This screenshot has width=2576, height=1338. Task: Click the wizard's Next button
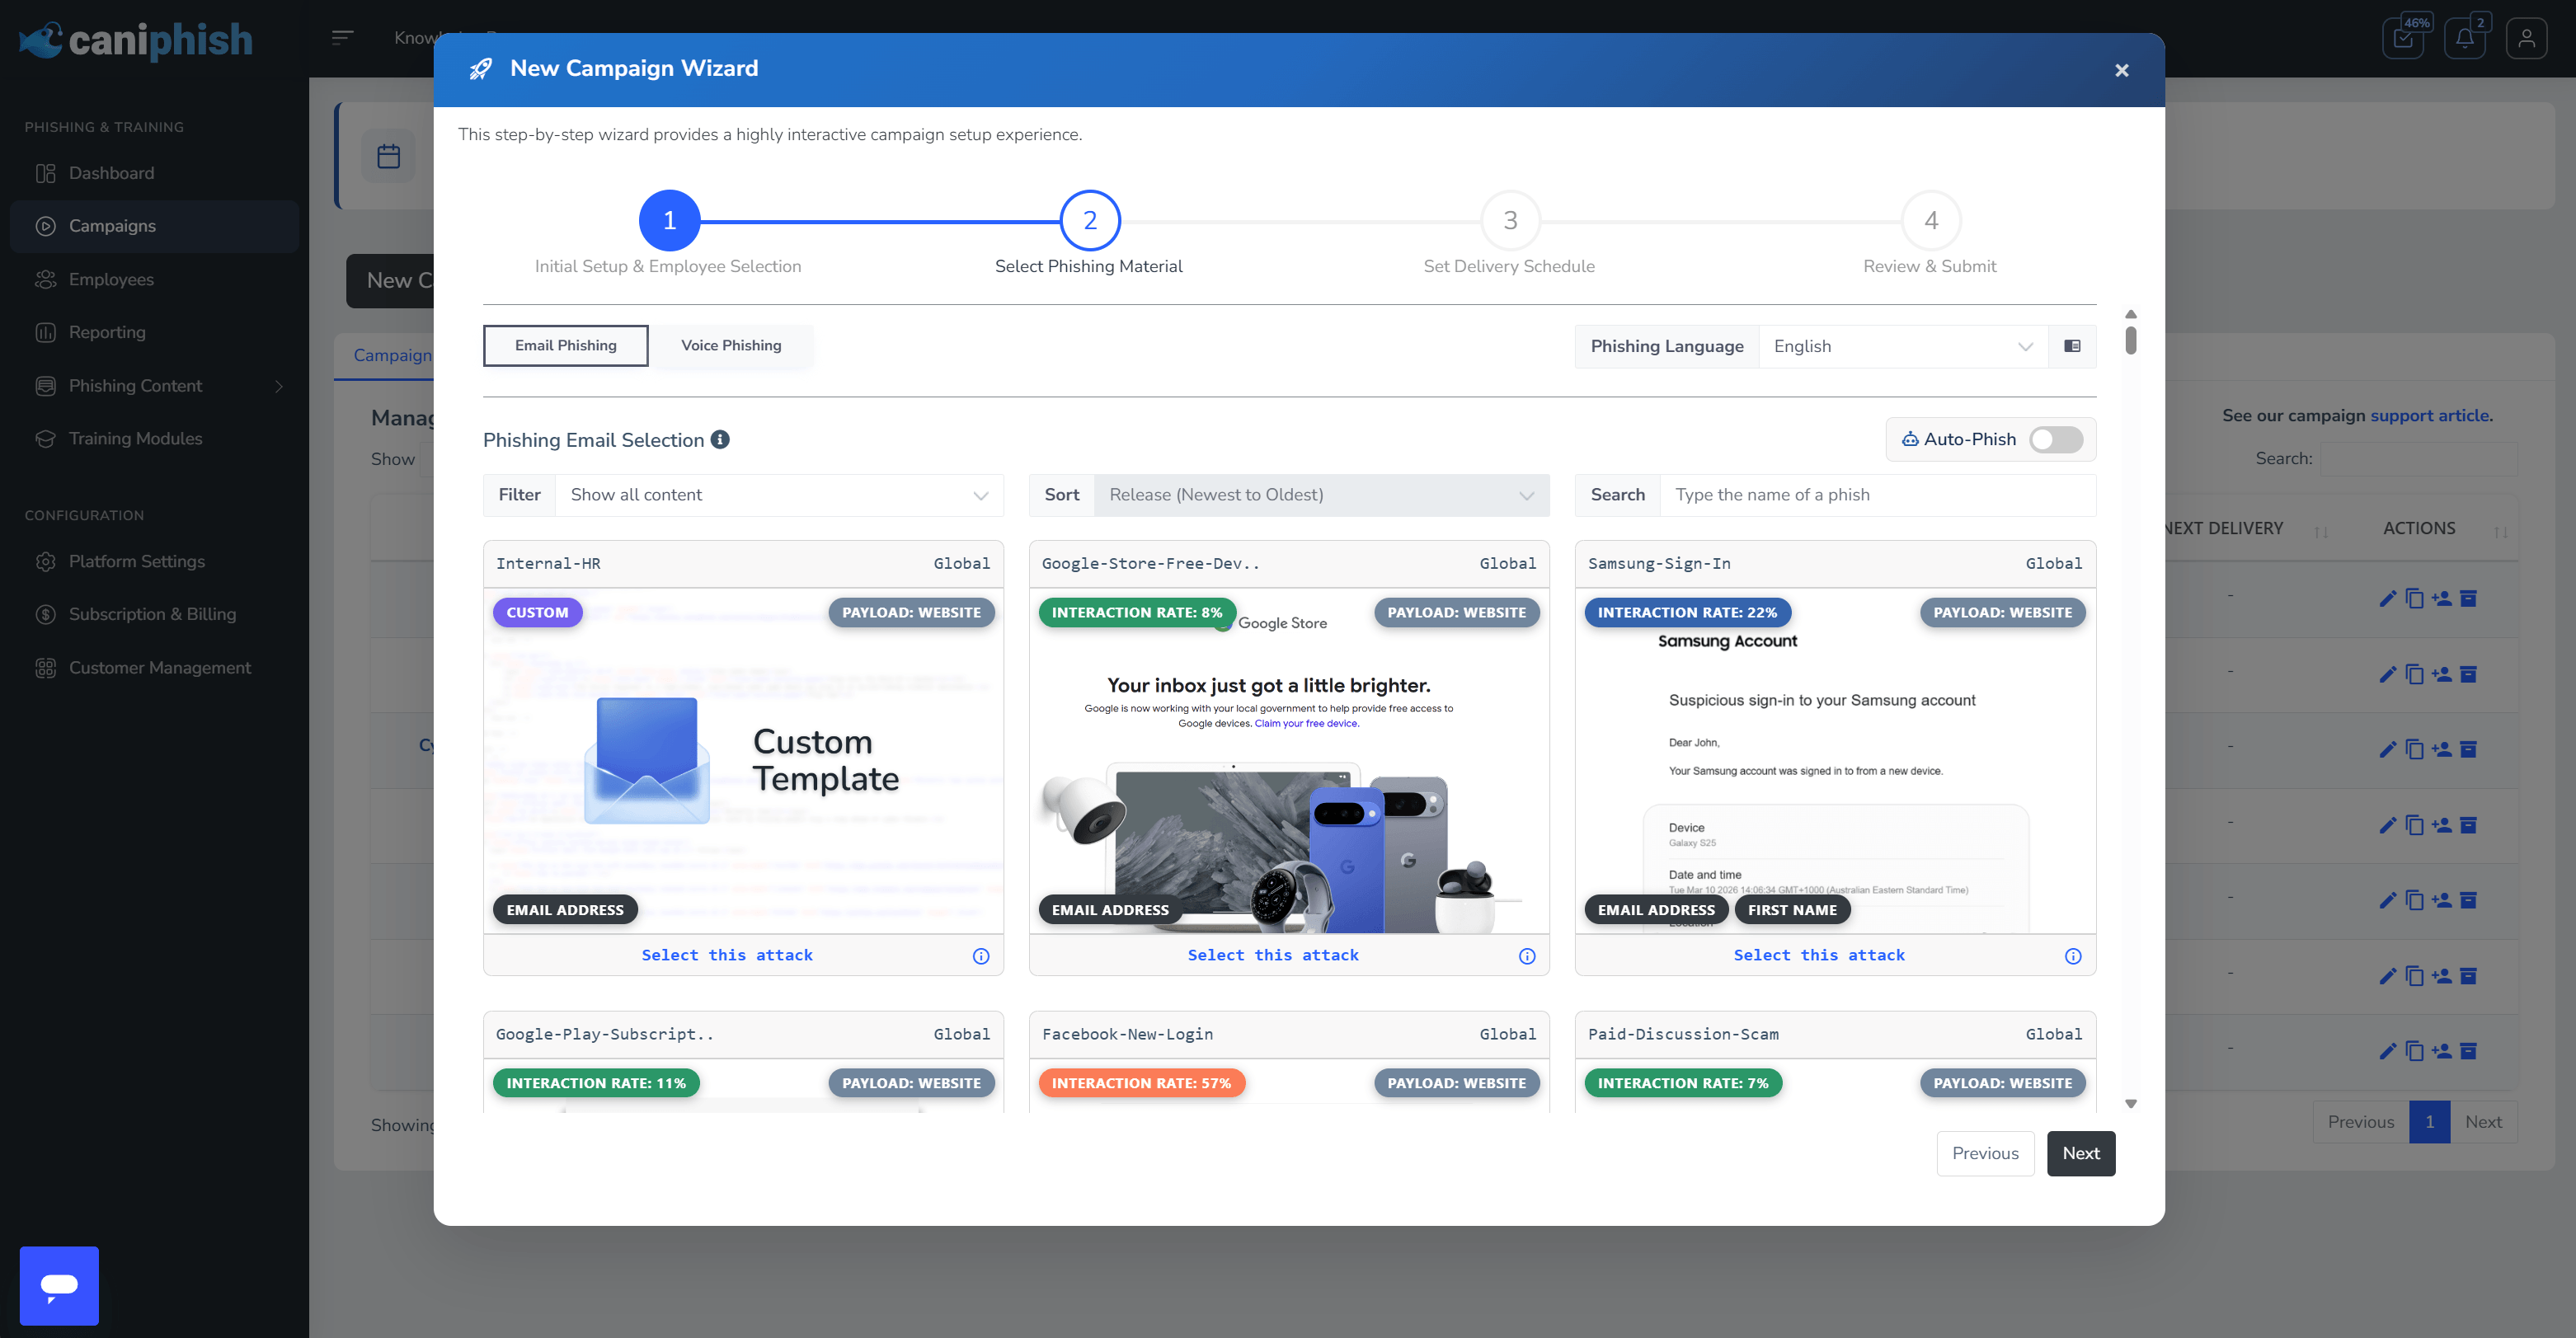point(2081,1153)
